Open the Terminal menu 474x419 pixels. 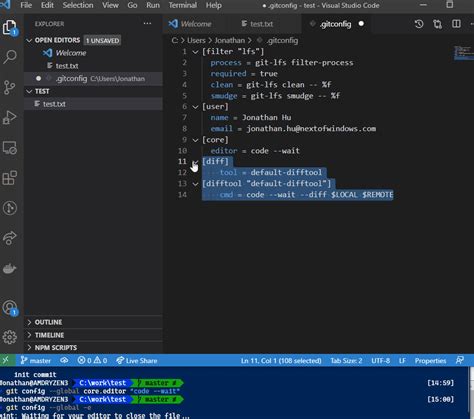183,5
